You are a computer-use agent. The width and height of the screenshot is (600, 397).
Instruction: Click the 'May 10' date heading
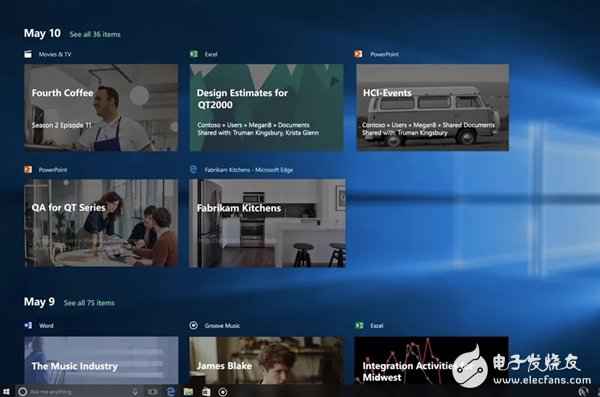42,33
